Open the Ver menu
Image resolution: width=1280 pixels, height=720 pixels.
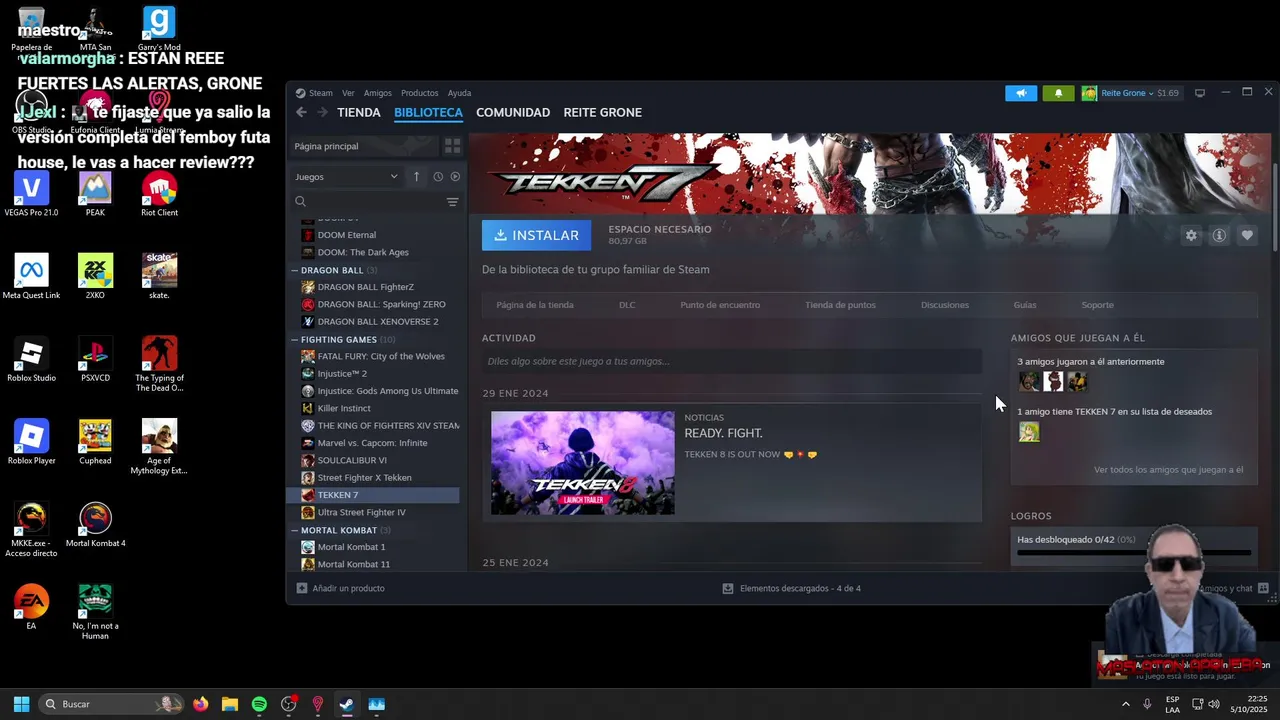click(x=348, y=93)
